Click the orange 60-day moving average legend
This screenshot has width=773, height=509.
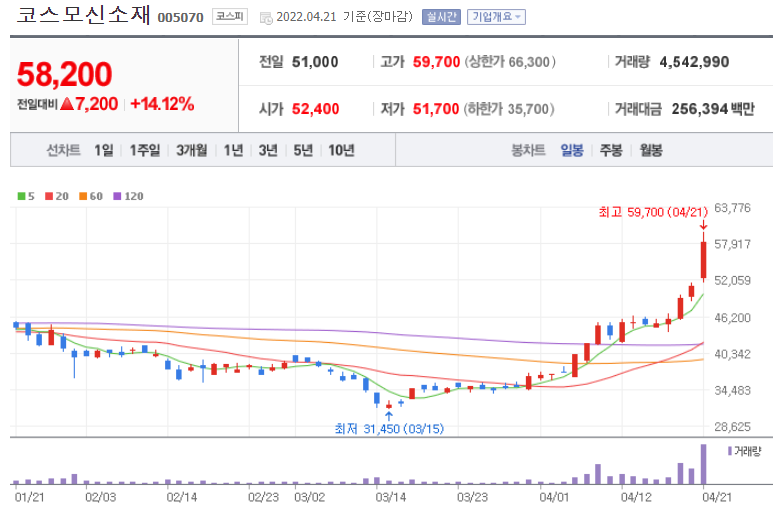click(91, 196)
